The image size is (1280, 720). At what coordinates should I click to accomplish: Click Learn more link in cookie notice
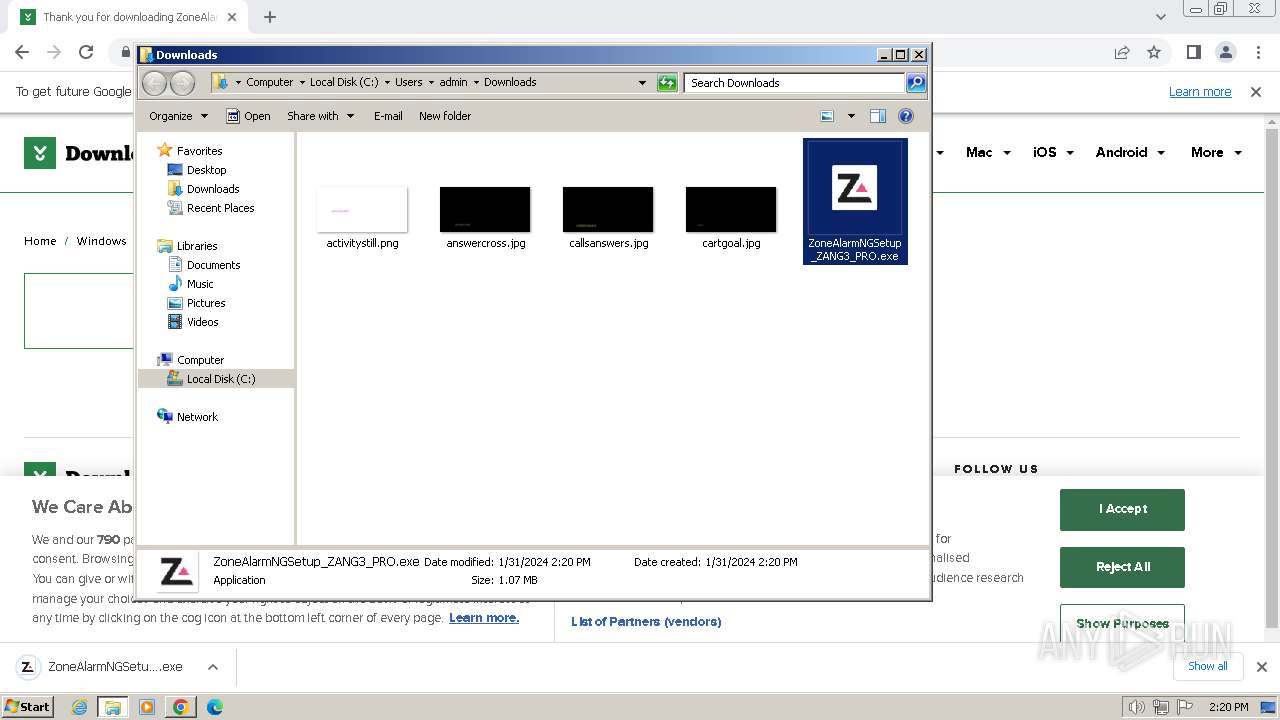484,618
